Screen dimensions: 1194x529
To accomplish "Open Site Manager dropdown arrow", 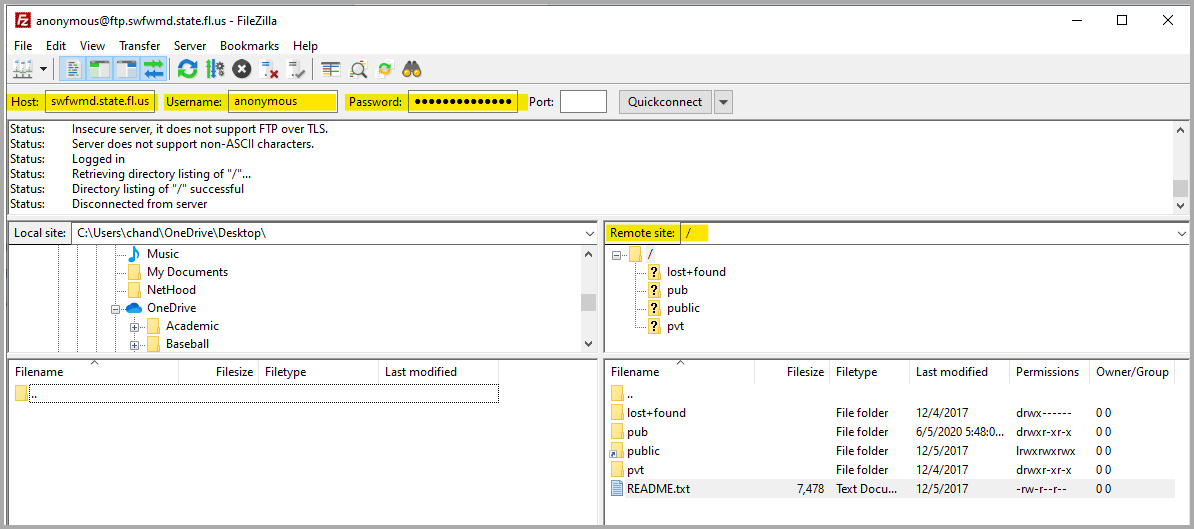I will (44, 69).
